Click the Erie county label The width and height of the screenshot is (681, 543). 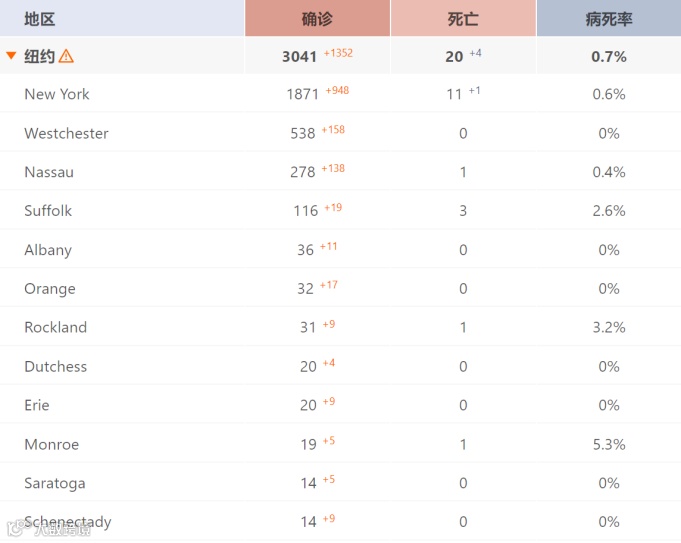[37, 405]
